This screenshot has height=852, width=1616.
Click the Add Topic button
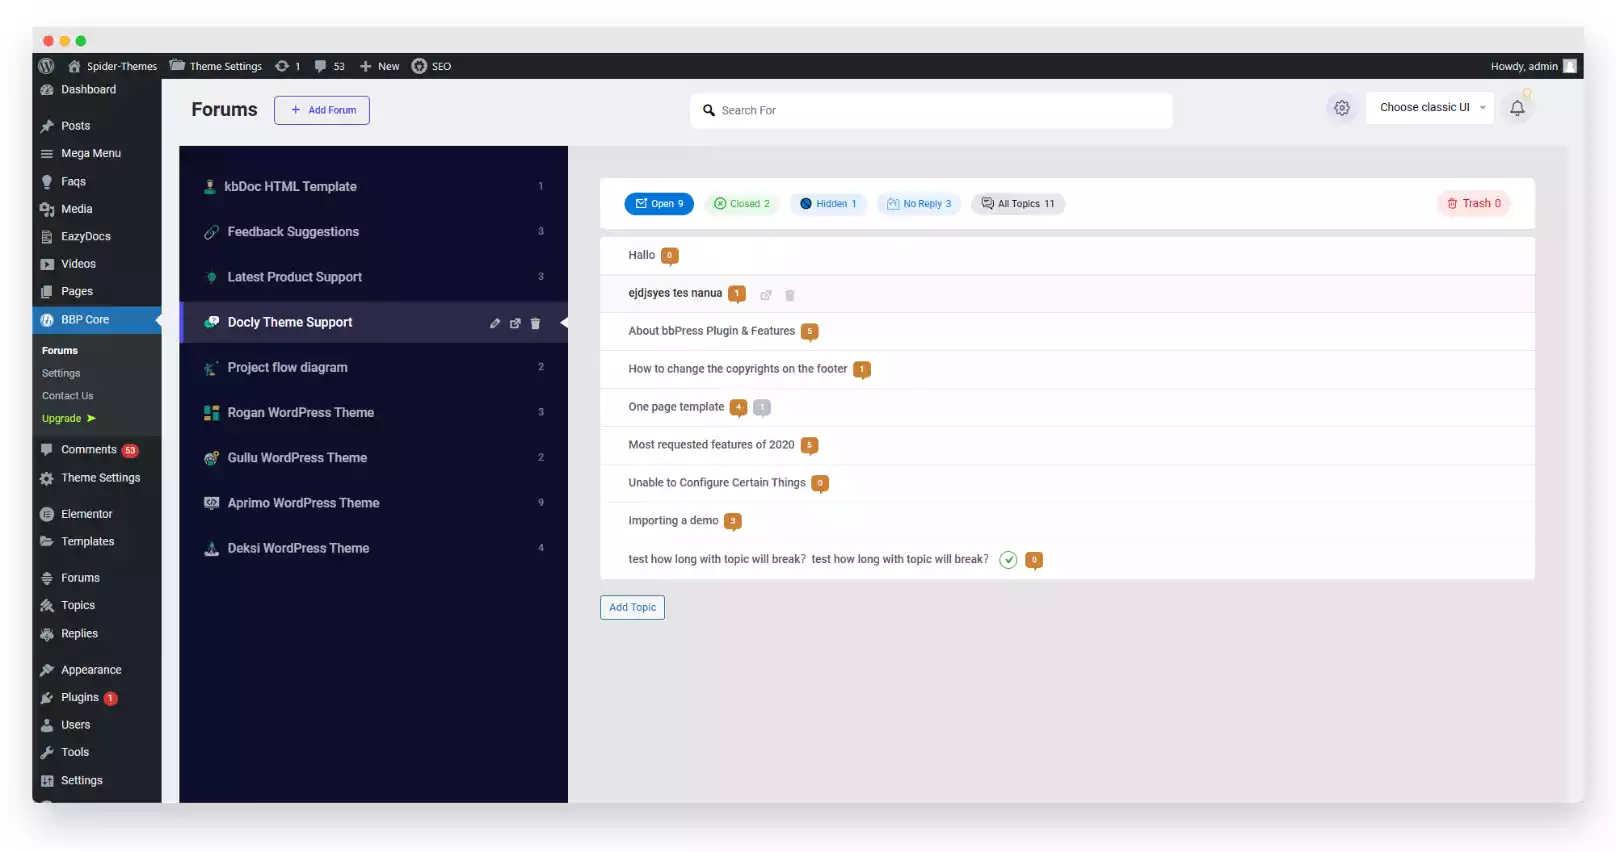tap(632, 607)
